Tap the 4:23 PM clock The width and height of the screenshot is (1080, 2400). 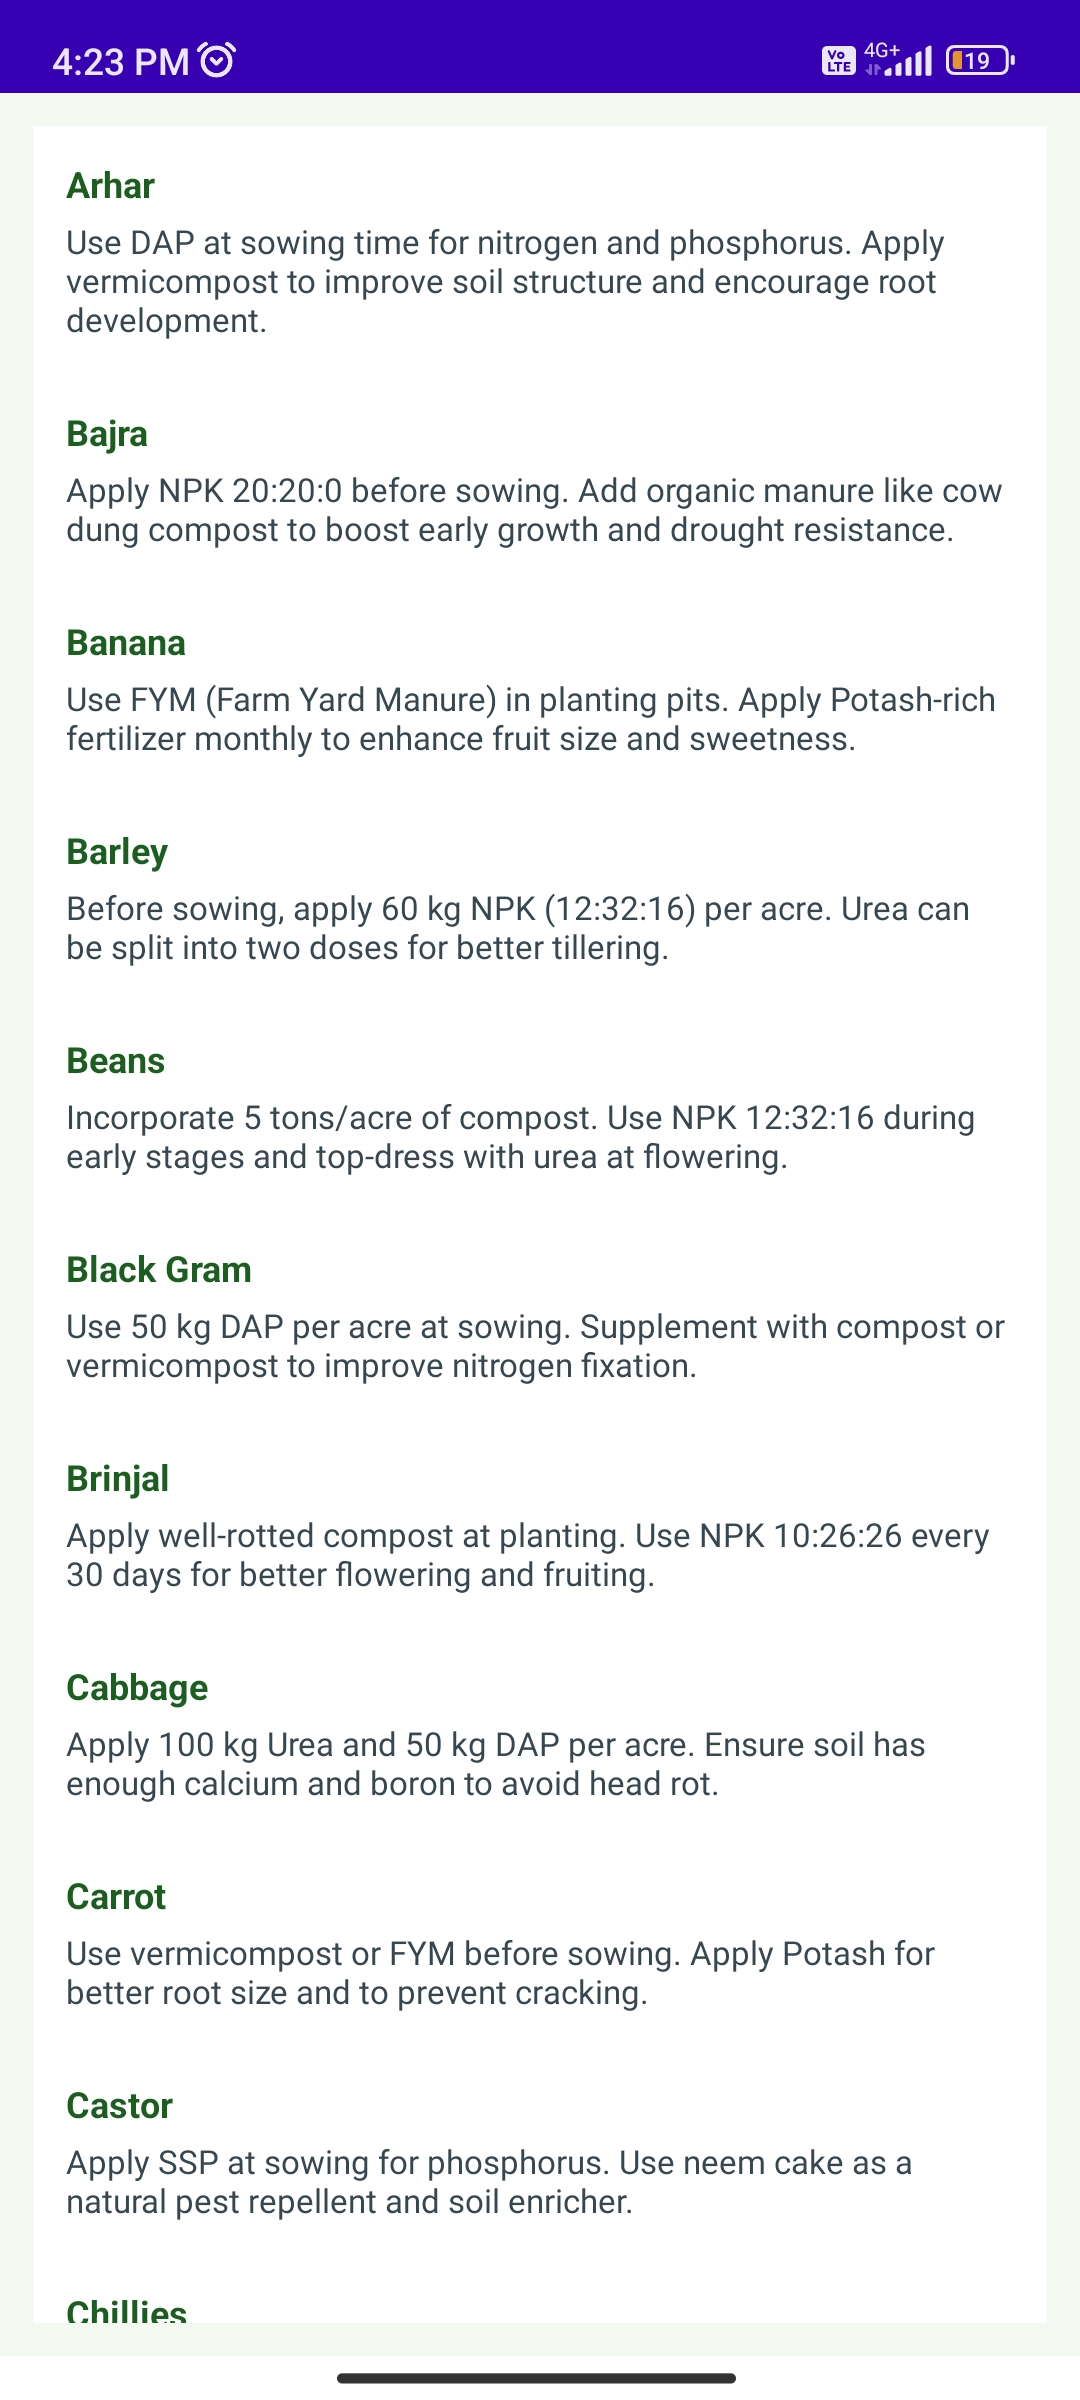[x=121, y=62]
